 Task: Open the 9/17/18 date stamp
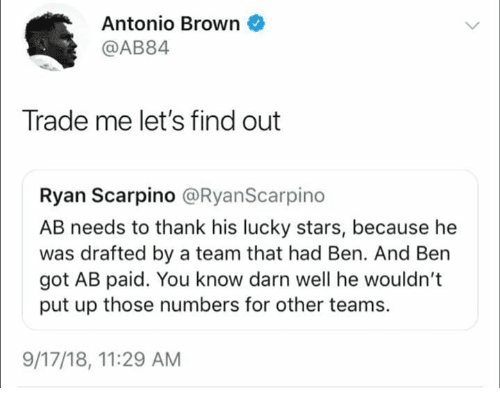[x=55, y=360]
